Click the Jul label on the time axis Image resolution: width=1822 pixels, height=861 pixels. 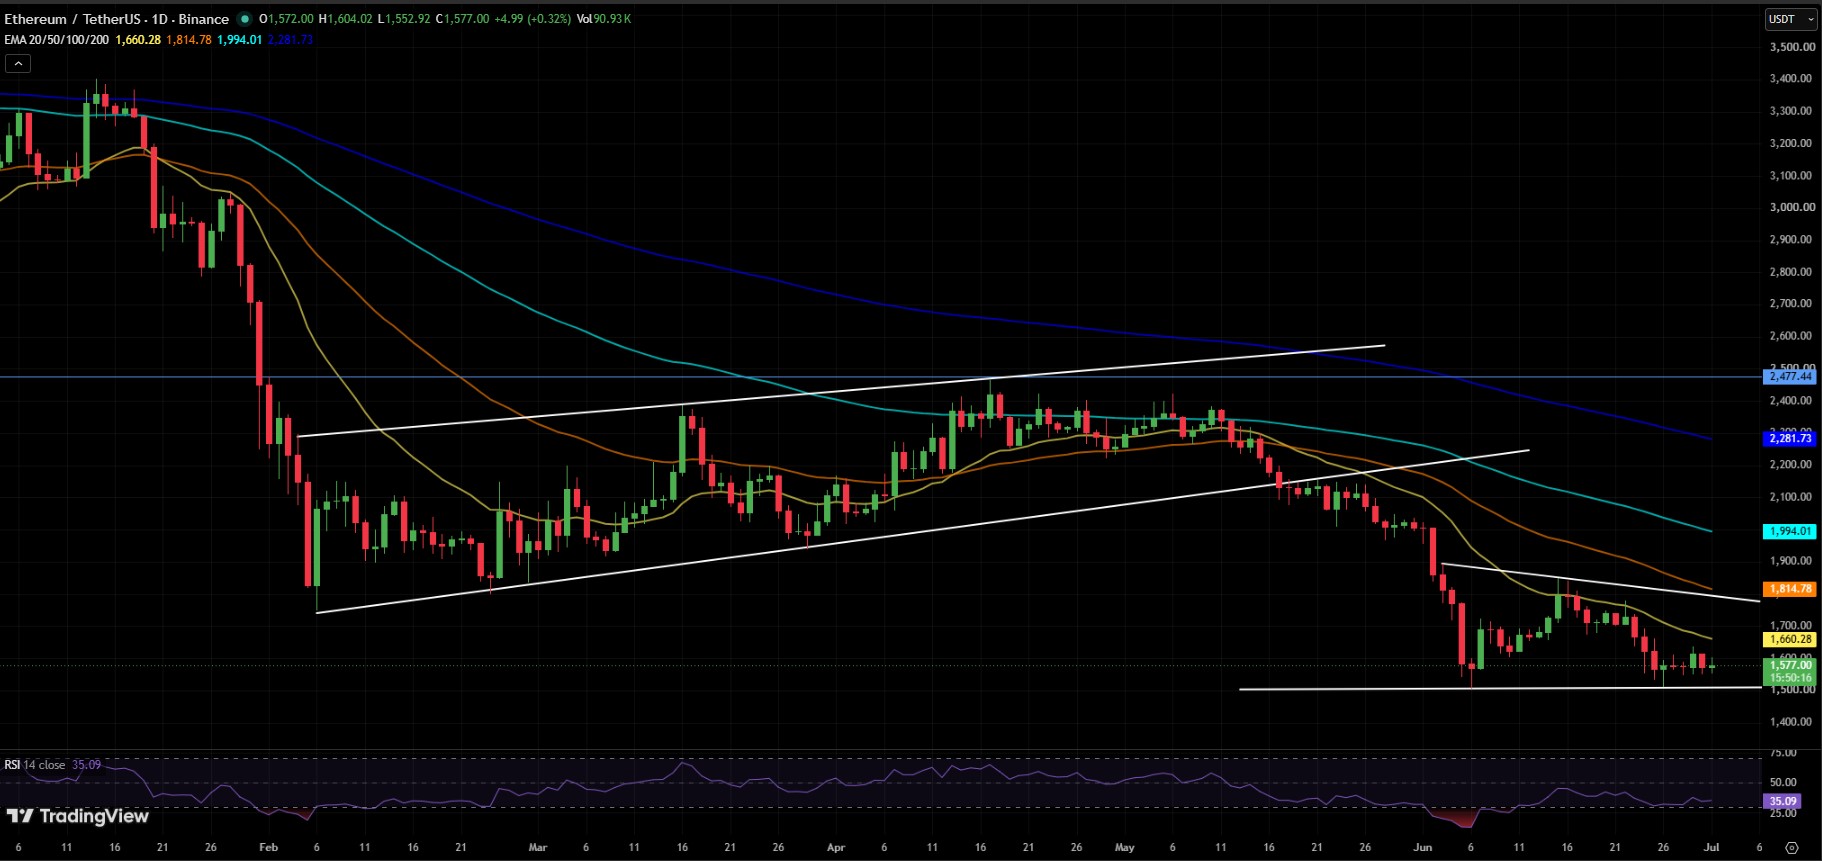1711,847
